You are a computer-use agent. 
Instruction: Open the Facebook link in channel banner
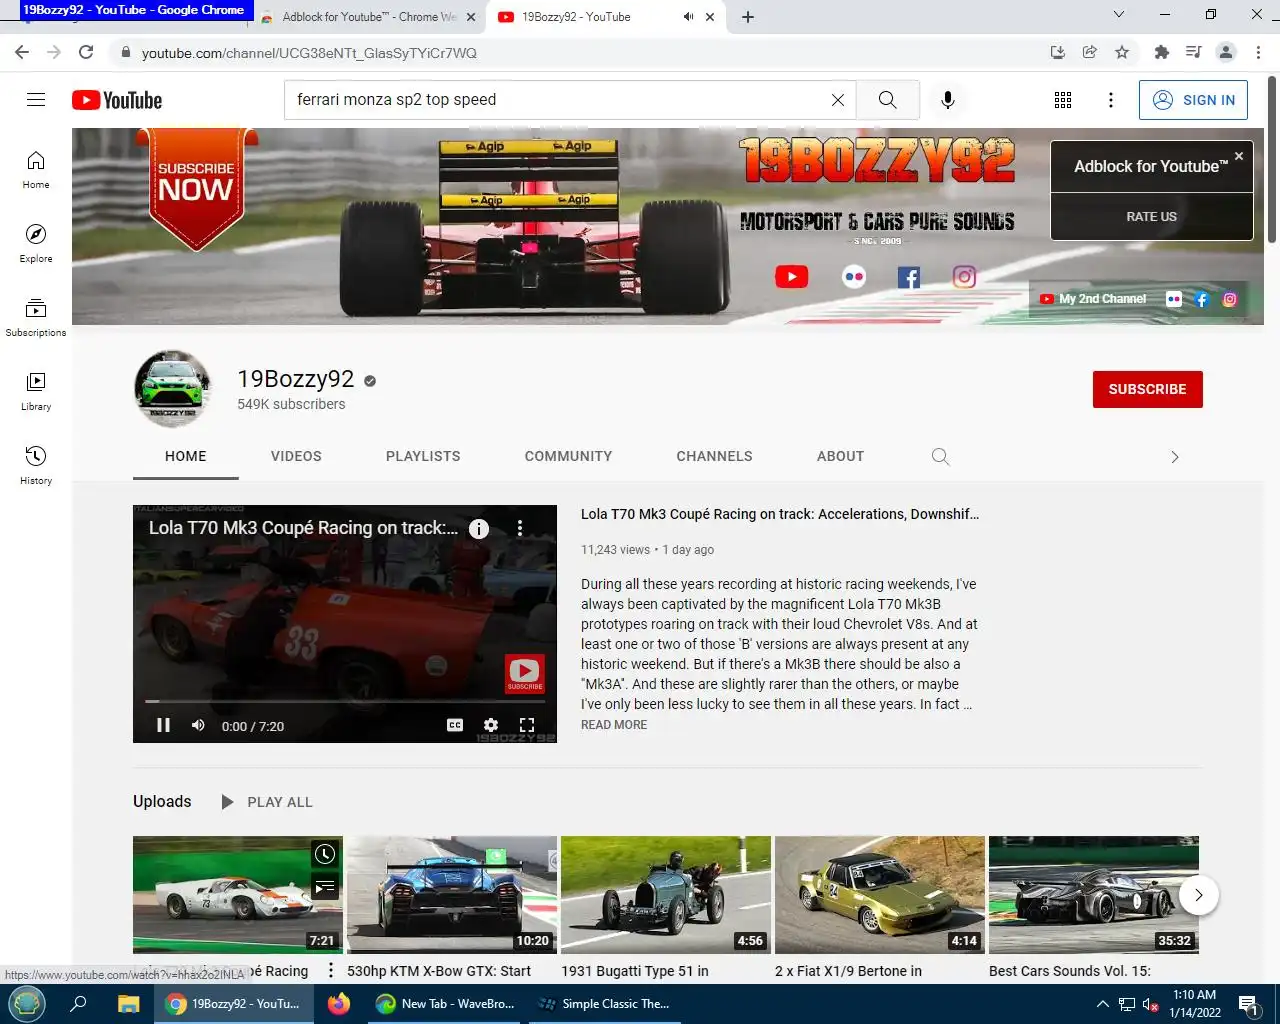pyautogui.click(x=909, y=277)
